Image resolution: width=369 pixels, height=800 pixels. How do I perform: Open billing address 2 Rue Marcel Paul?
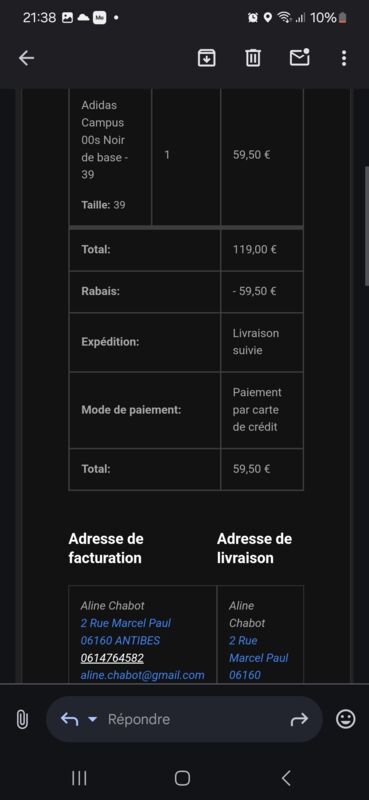pyautogui.click(x=126, y=623)
